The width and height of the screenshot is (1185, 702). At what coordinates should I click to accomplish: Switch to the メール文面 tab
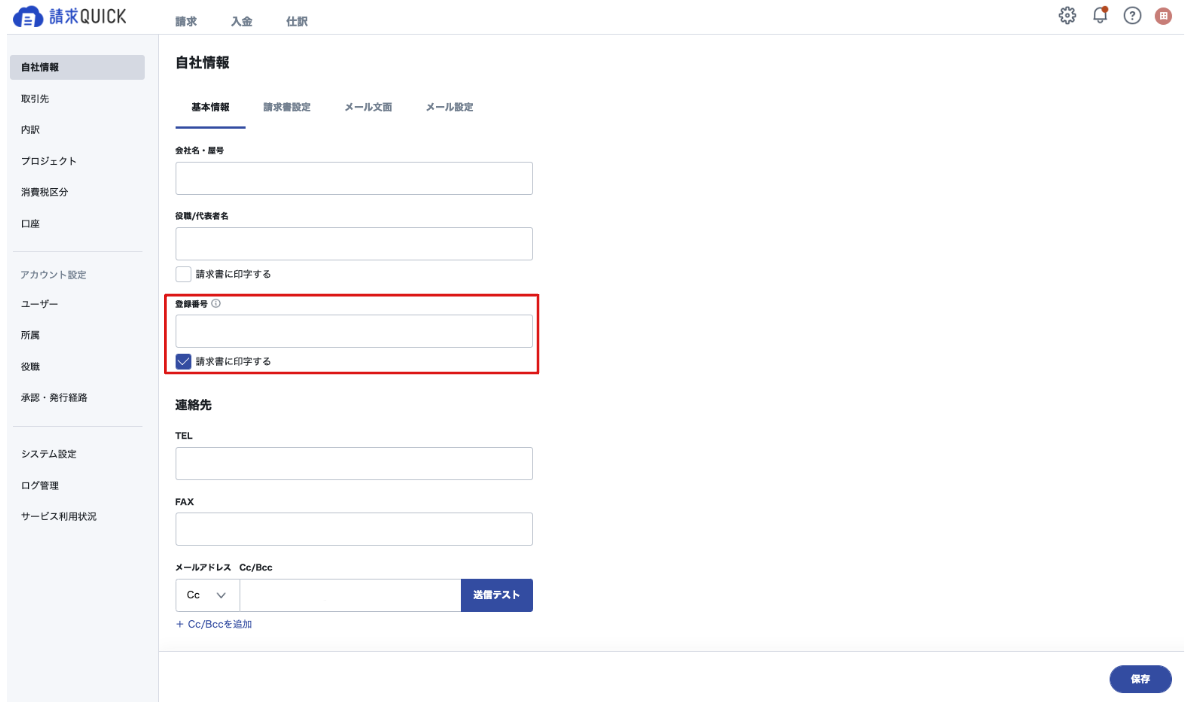click(368, 107)
